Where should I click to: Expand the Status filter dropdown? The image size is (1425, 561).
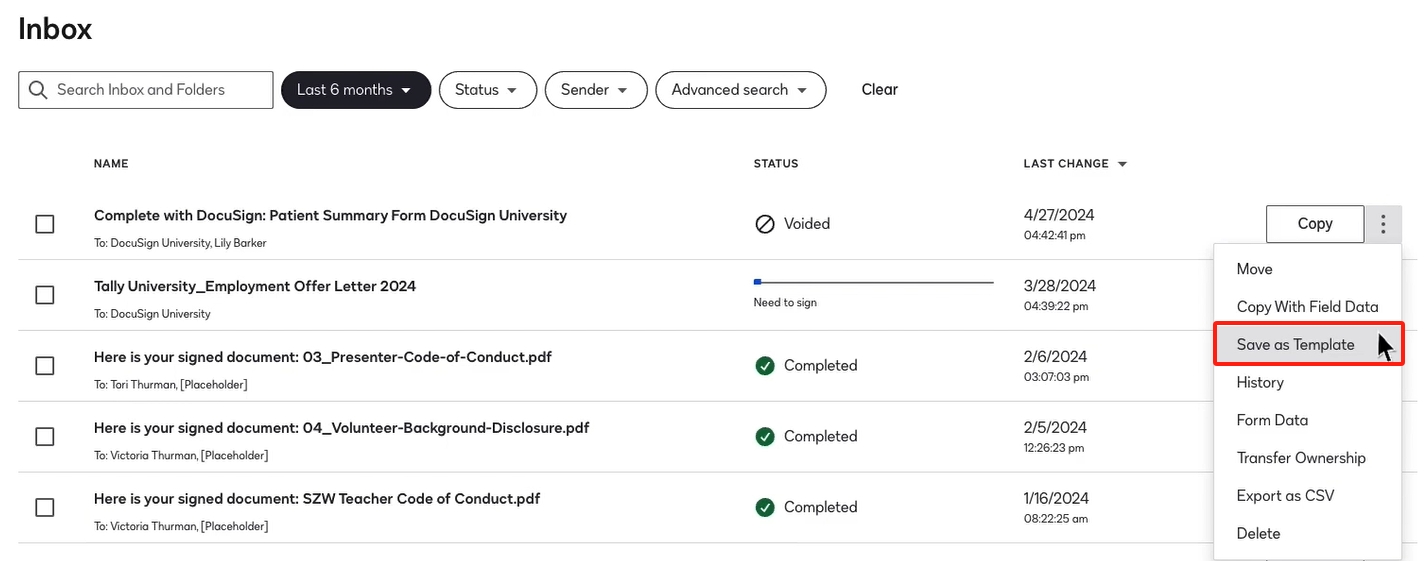487,90
